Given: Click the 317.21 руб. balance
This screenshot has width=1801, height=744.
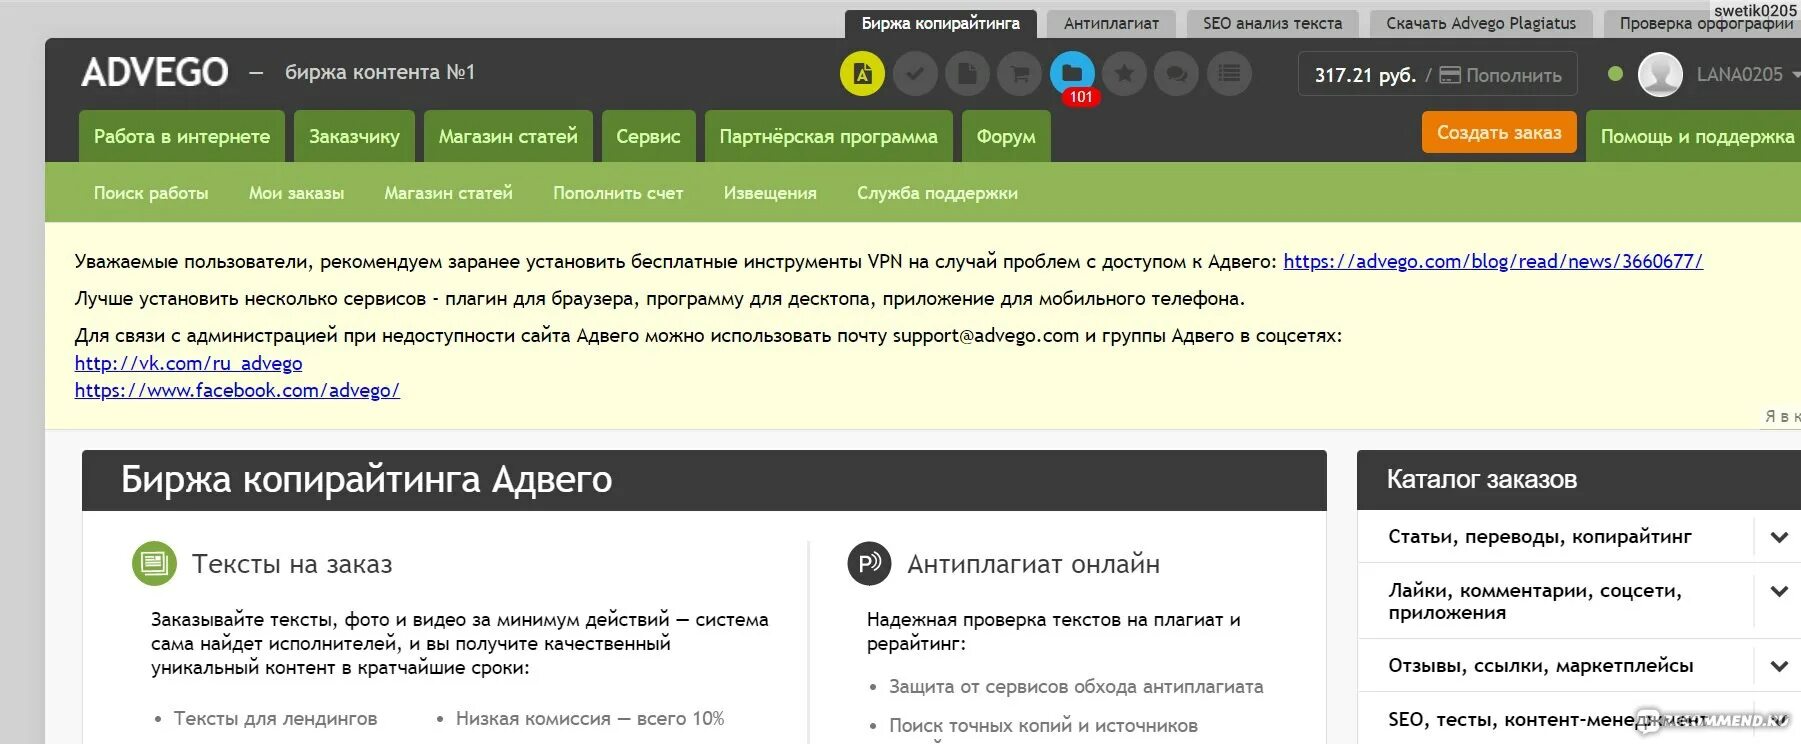Looking at the screenshot, I should (1365, 75).
